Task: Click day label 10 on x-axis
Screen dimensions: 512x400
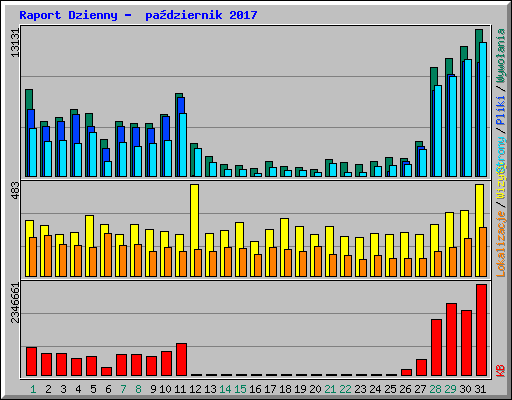Action: [x=165, y=389]
